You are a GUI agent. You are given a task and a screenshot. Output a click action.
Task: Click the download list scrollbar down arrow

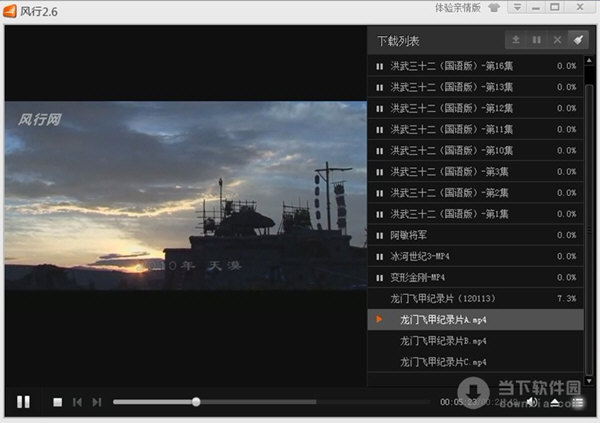click(x=589, y=381)
